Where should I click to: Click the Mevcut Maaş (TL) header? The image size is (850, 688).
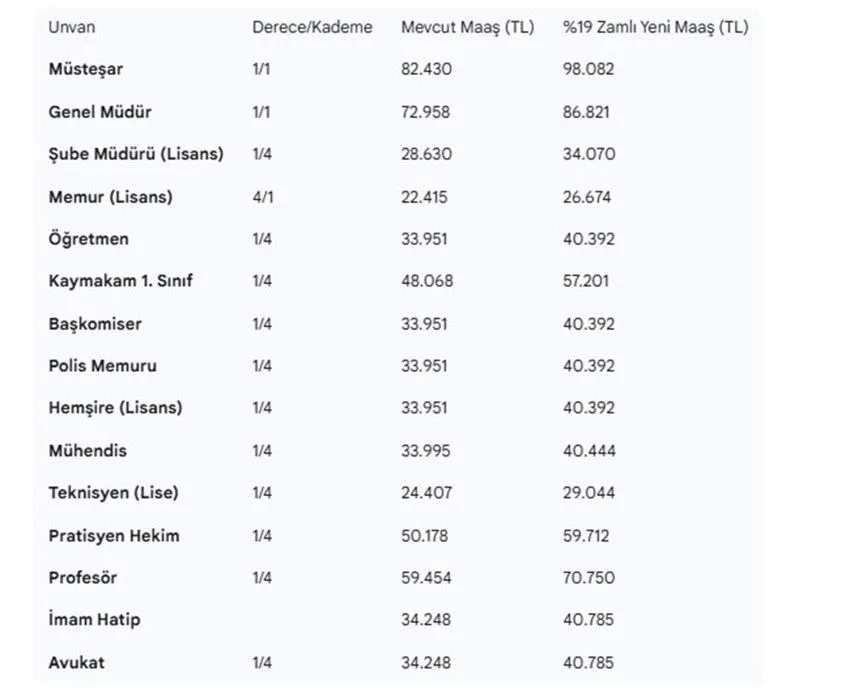pos(467,27)
